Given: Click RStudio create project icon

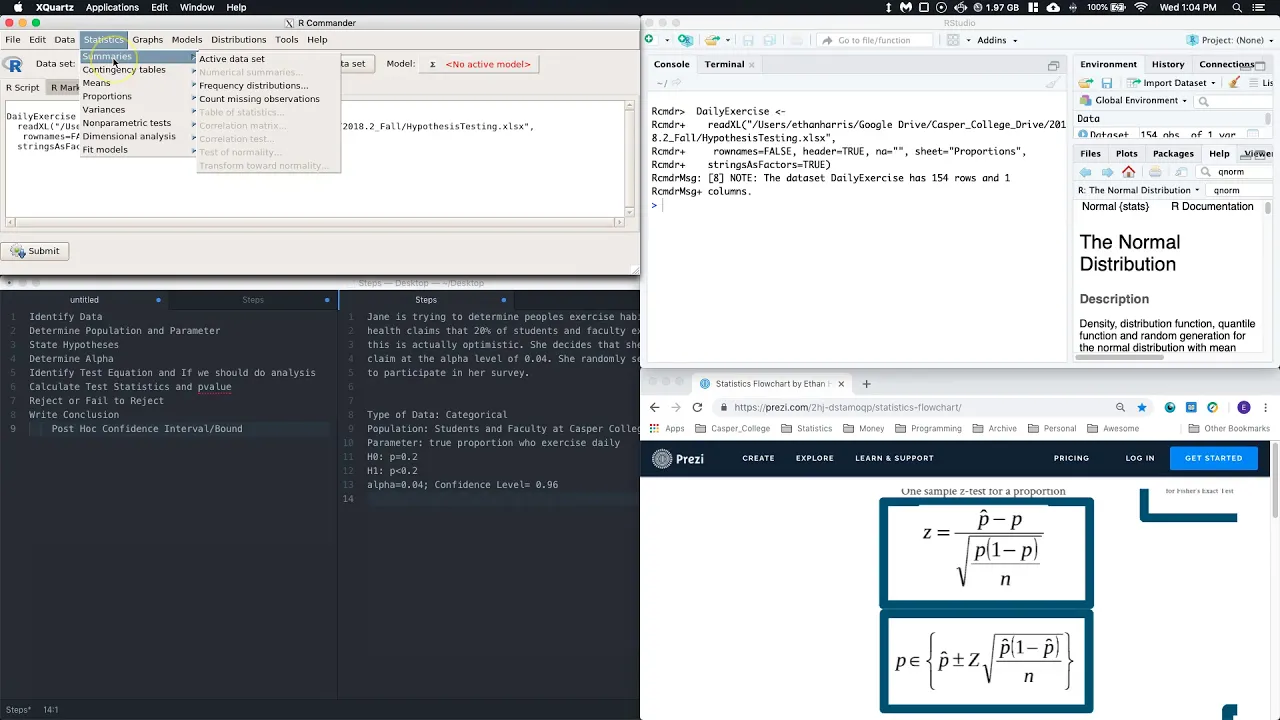Looking at the screenshot, I should pyautogui.click(x=685, y=40).
